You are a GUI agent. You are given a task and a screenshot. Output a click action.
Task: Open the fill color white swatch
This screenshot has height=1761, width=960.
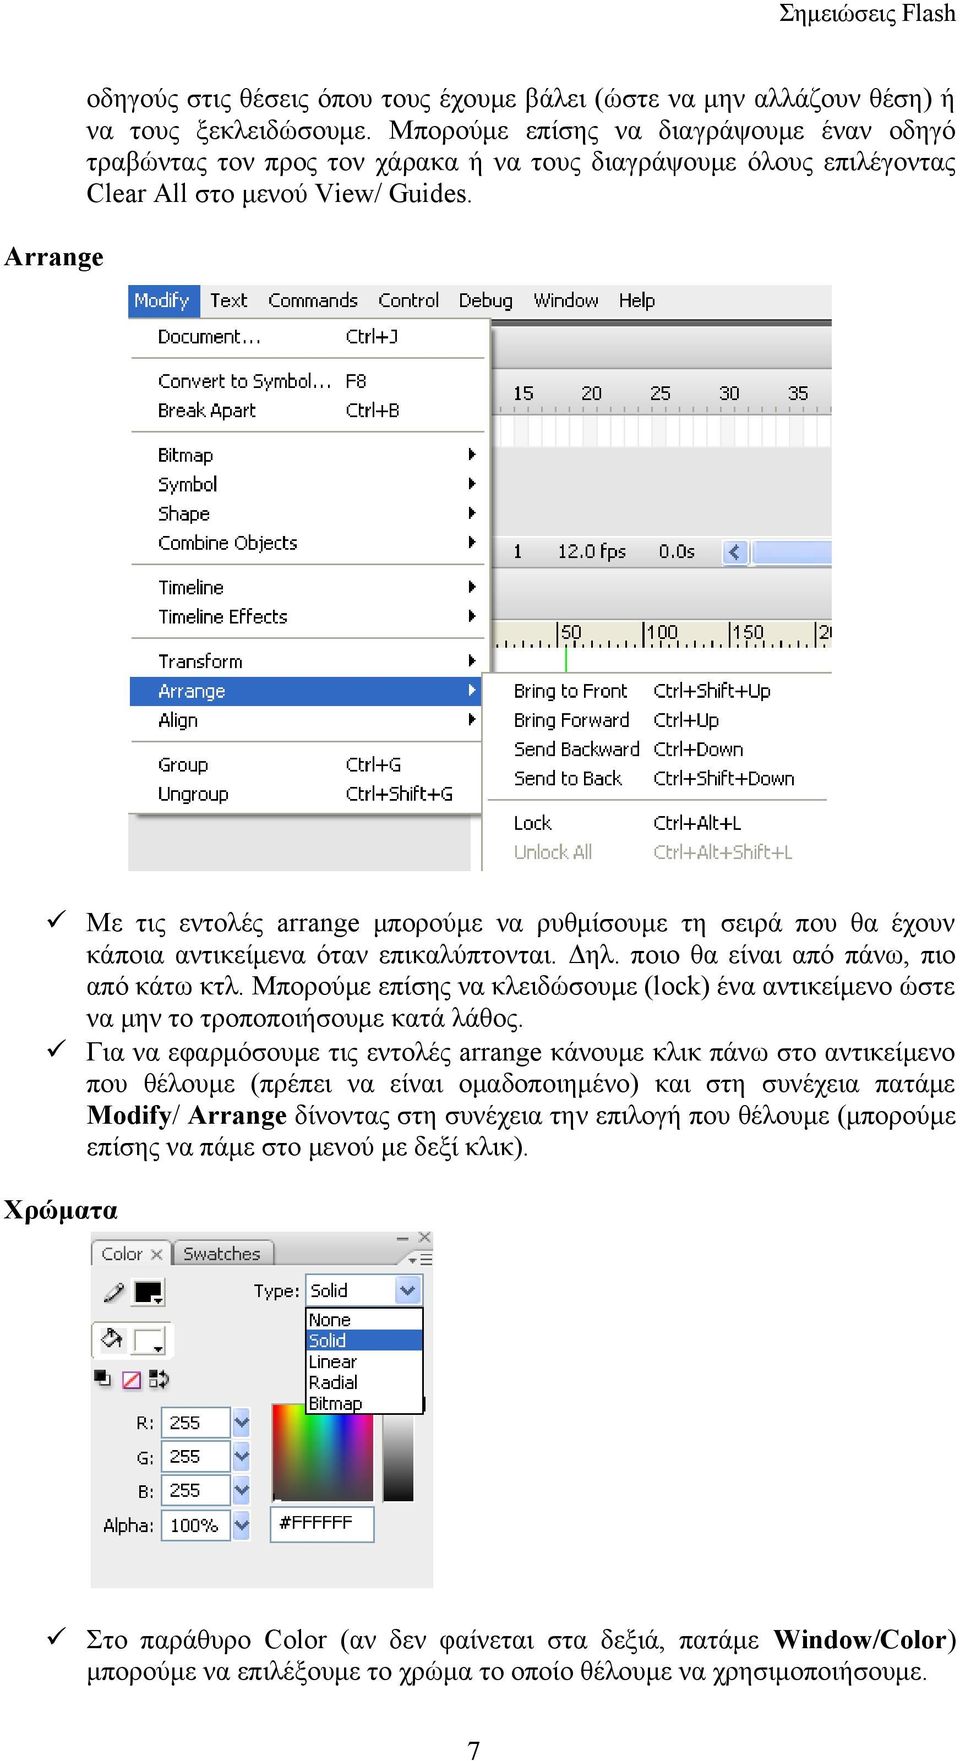click(x=149, y=1340)
